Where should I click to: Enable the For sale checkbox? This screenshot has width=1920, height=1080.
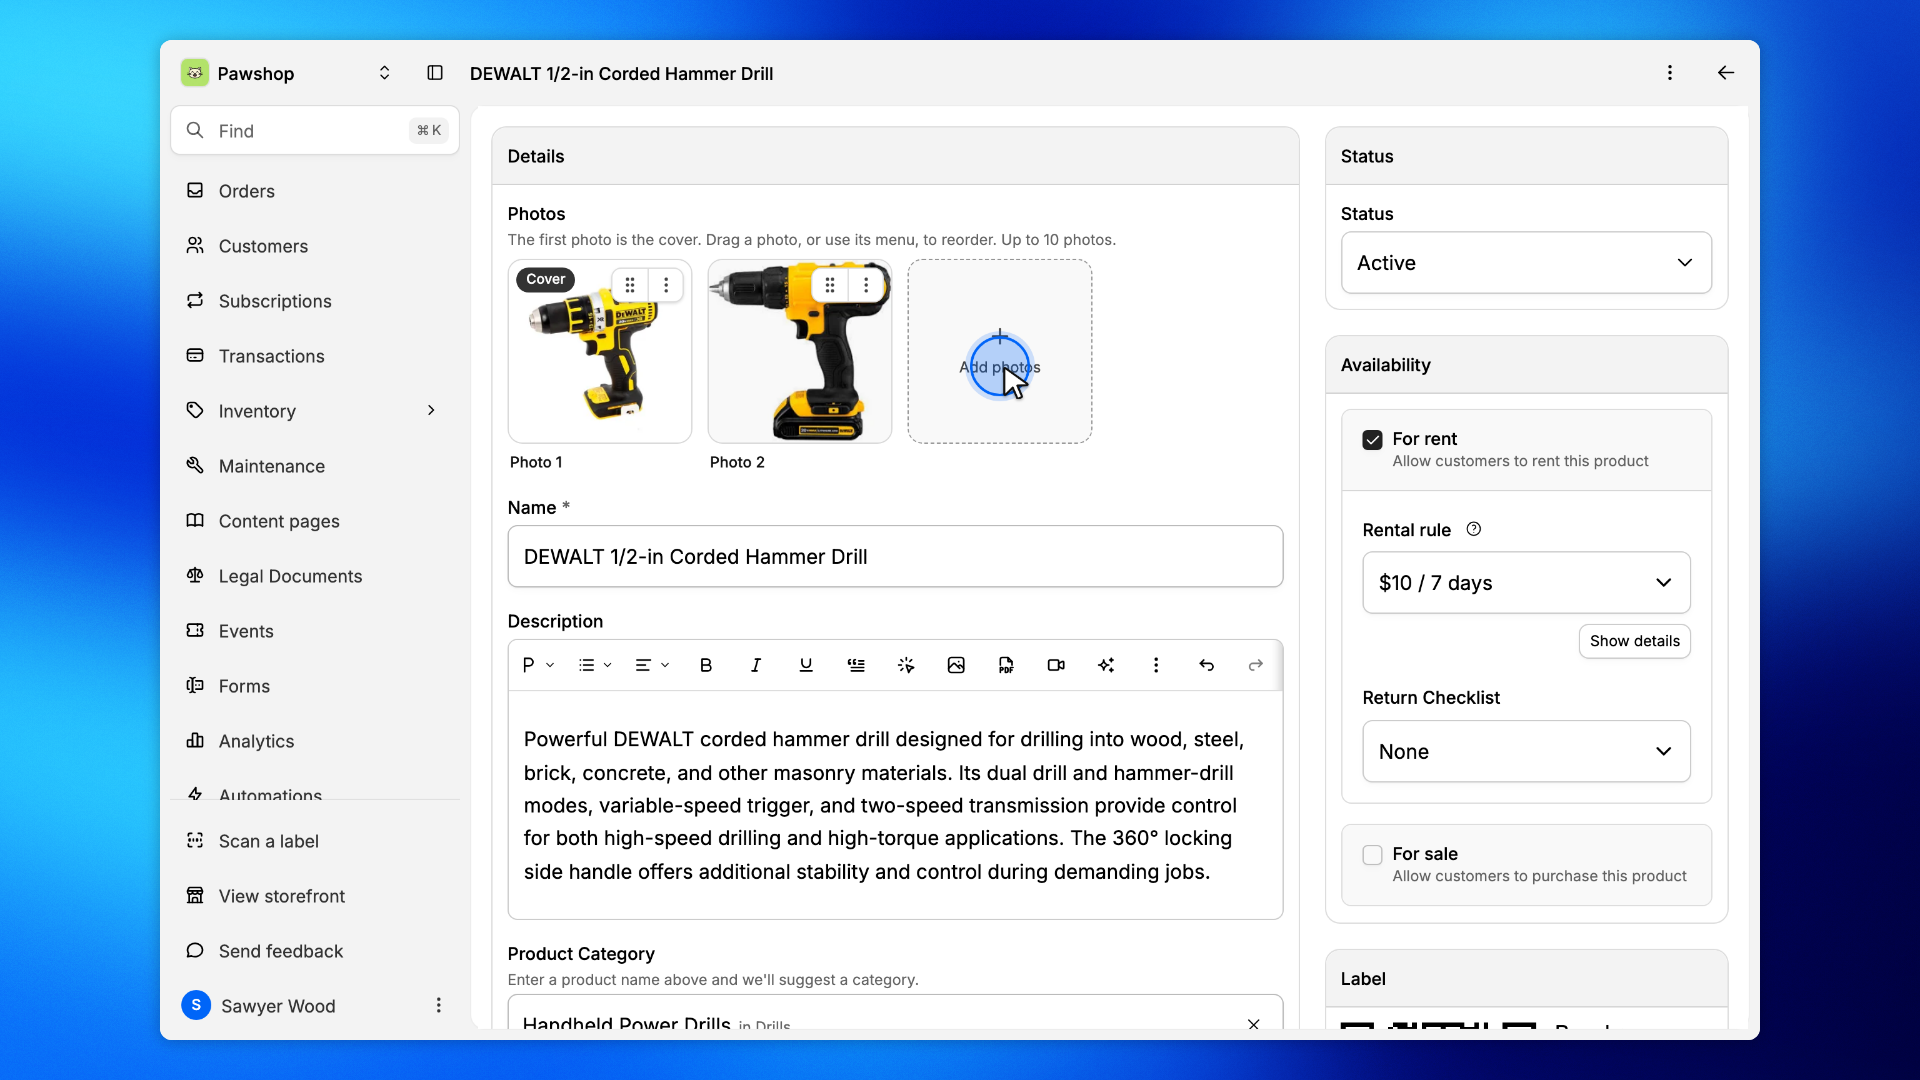coord(1372,855)
